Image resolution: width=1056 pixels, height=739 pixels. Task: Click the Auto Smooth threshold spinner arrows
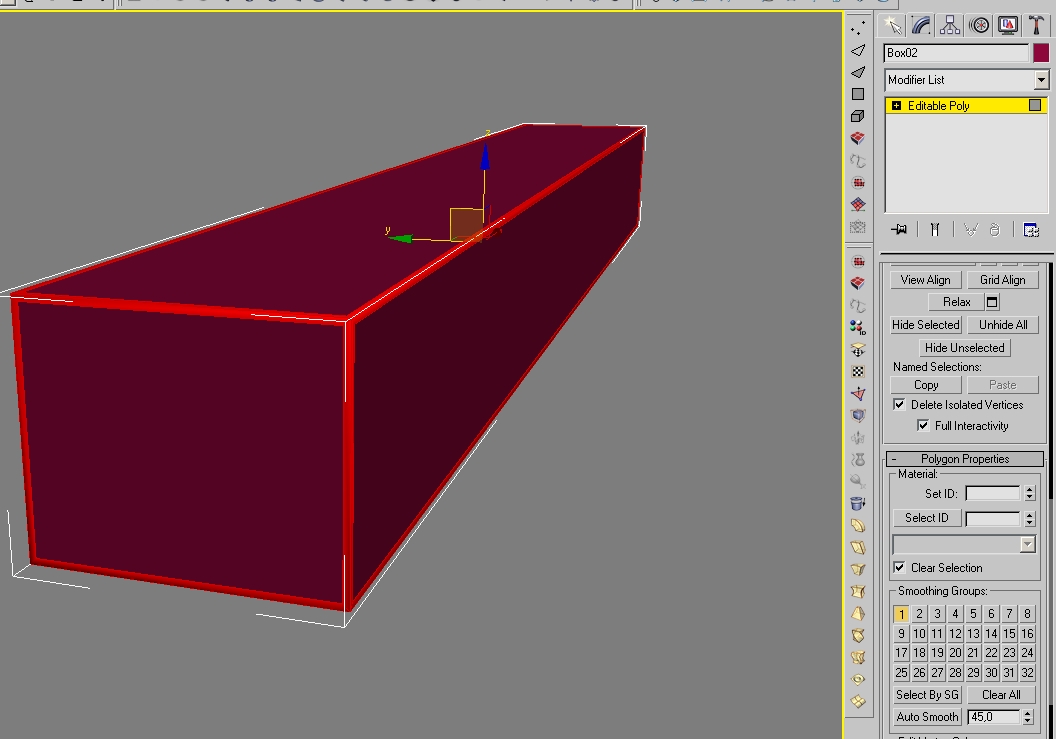(1028, 717)
